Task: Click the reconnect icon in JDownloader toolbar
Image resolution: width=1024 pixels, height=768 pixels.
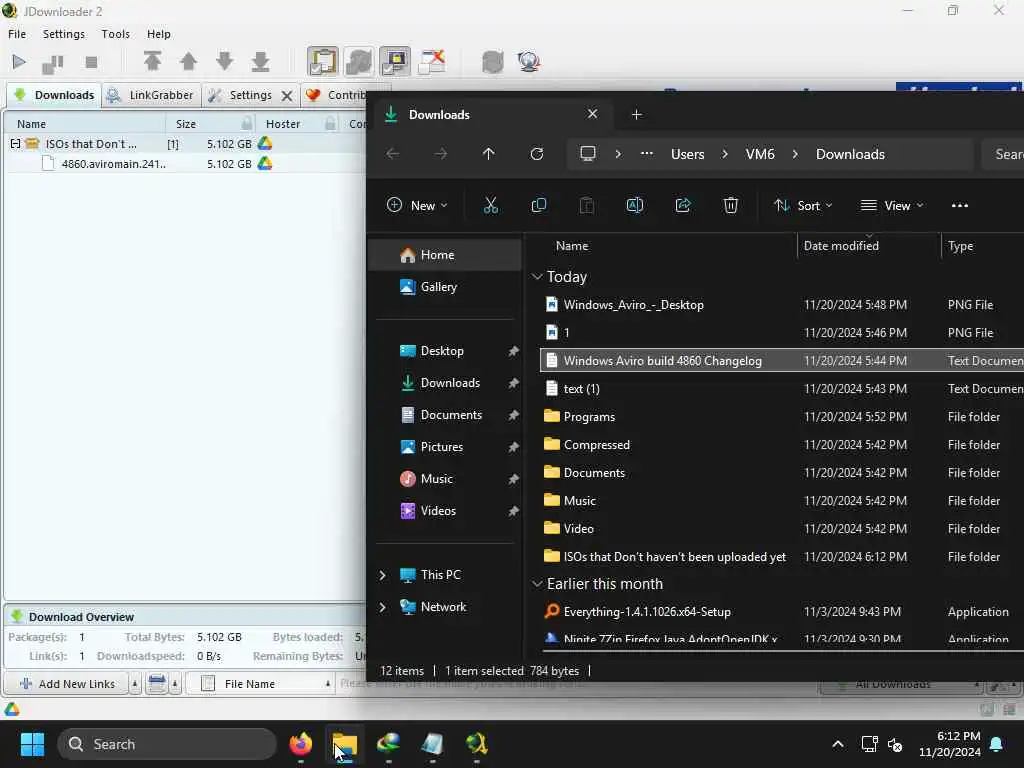Action: (x=493, y=62)
